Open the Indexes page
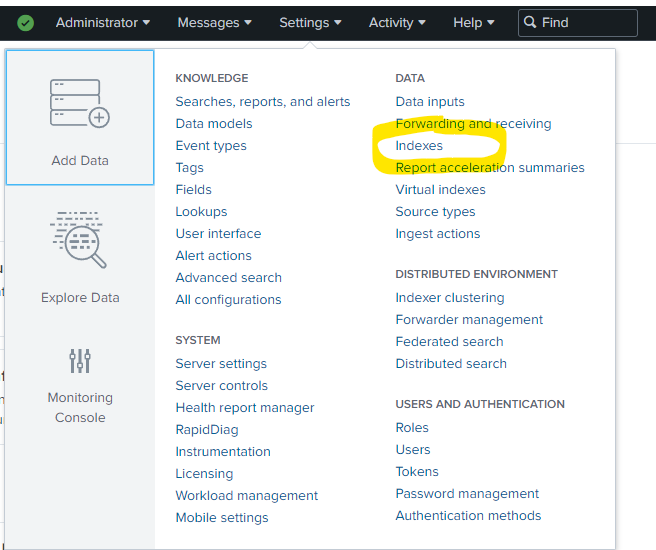Screen dimensions: 656x550 (419, 146)
